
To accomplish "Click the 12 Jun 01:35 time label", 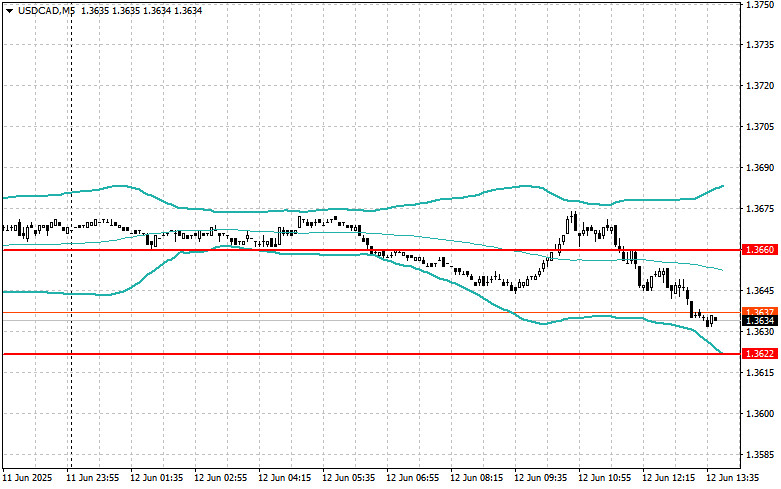I will tap(156, 478).
